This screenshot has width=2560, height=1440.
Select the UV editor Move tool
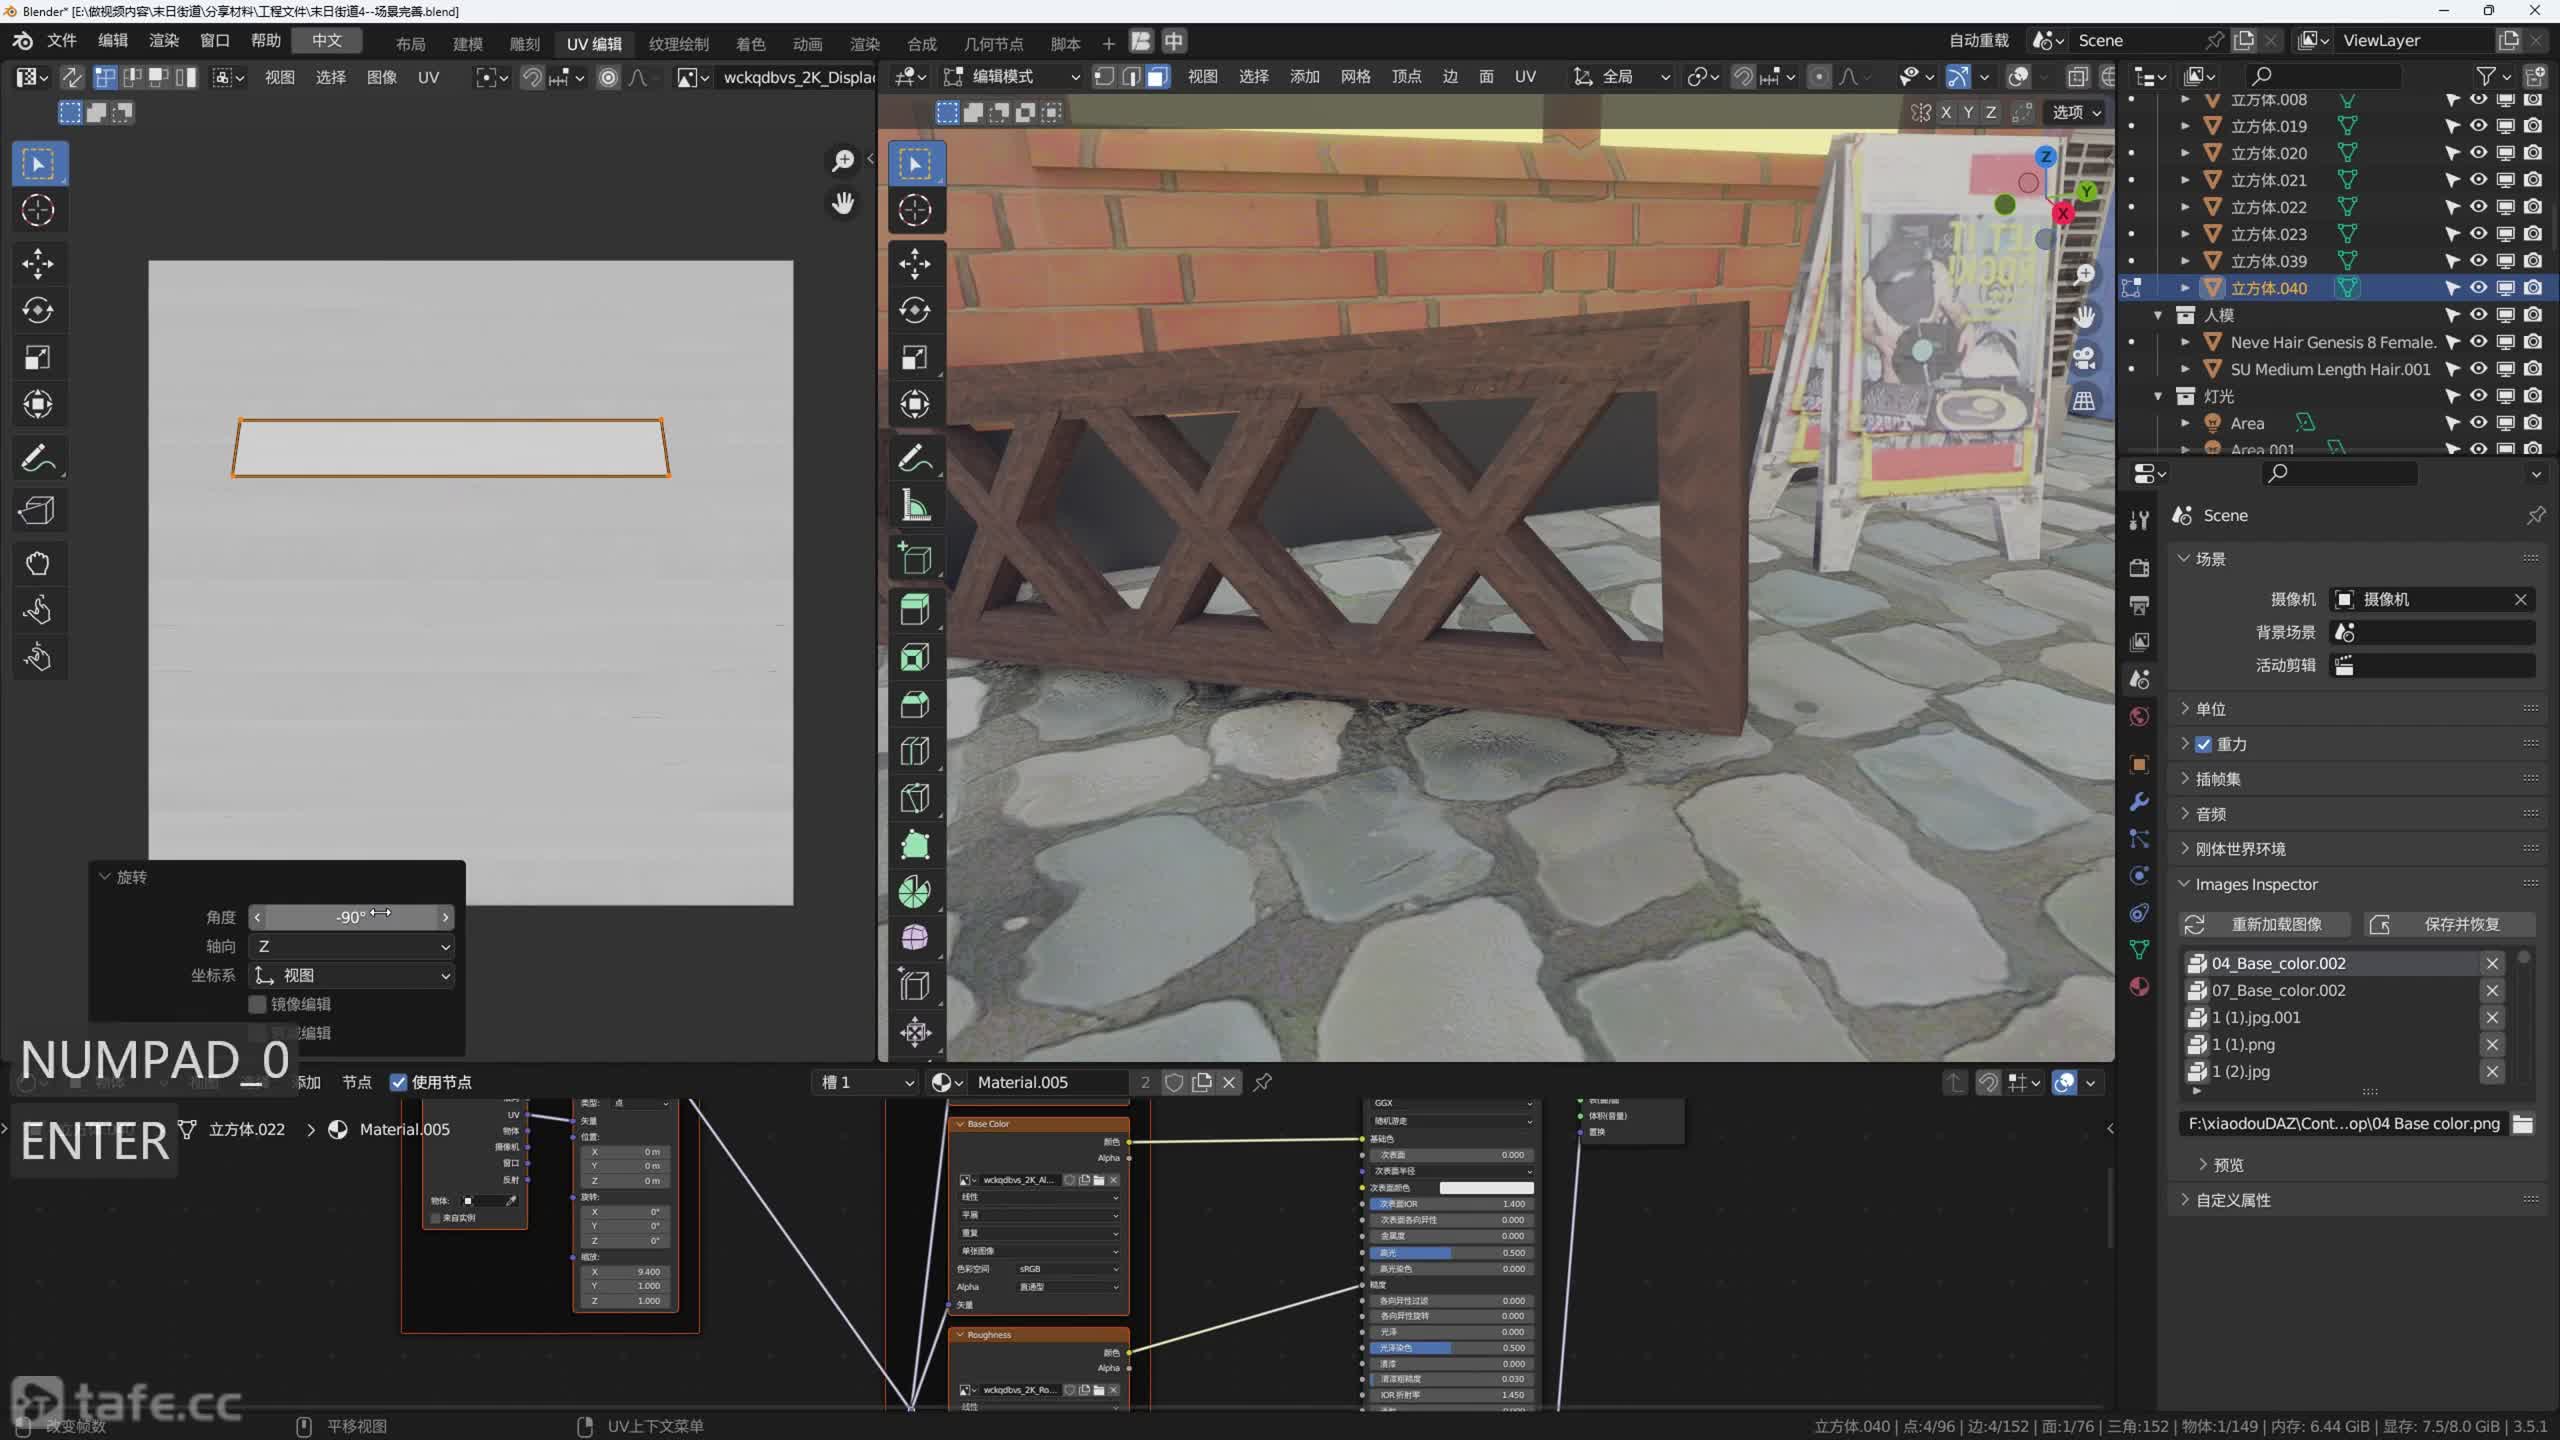click(x=38, y=263)
